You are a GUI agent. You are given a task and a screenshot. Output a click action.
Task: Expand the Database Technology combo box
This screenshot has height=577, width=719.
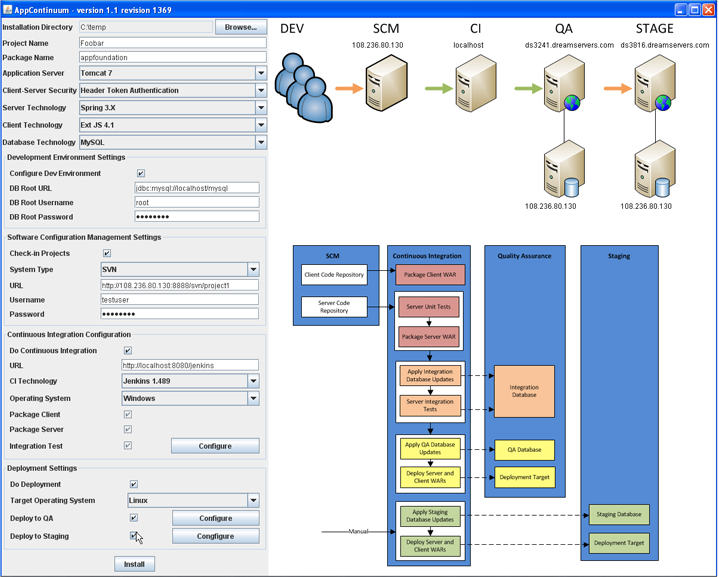[260, 143]
